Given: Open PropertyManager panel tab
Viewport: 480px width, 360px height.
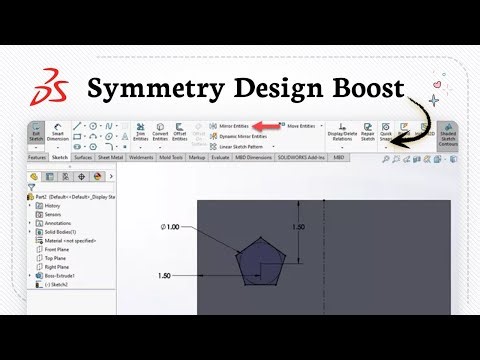Looking at the screenshot, I should click(x=50, y=176).
